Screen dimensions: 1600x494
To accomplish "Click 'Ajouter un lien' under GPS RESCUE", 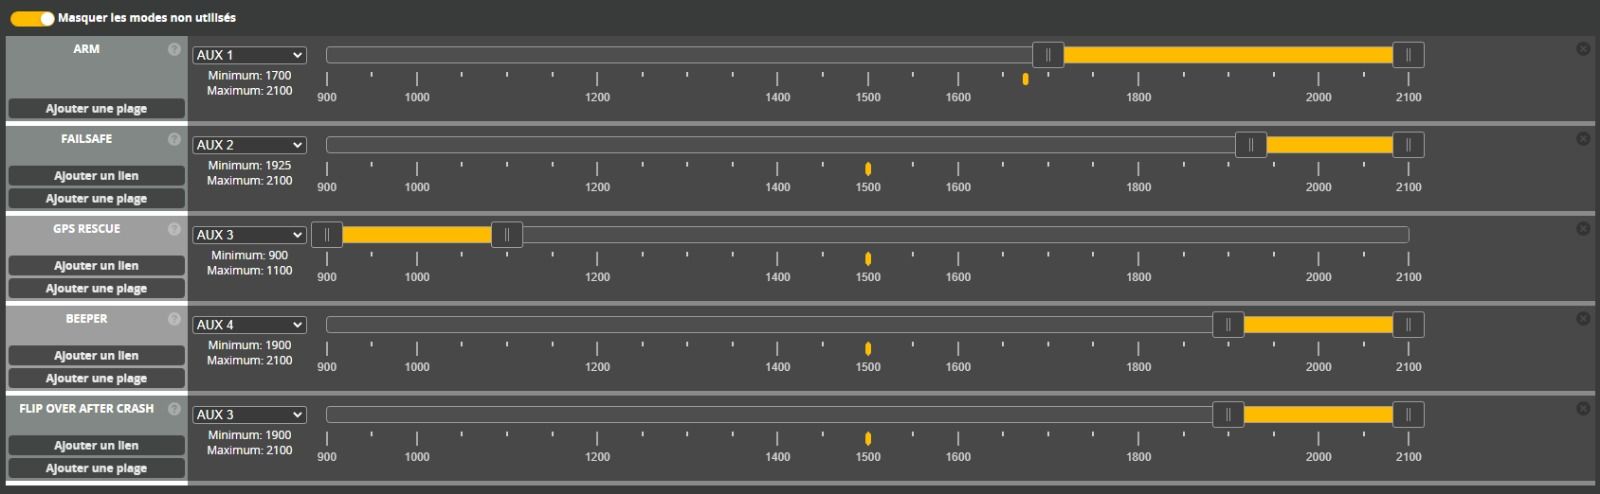I will pyautogui.click(x=96, y=265).
